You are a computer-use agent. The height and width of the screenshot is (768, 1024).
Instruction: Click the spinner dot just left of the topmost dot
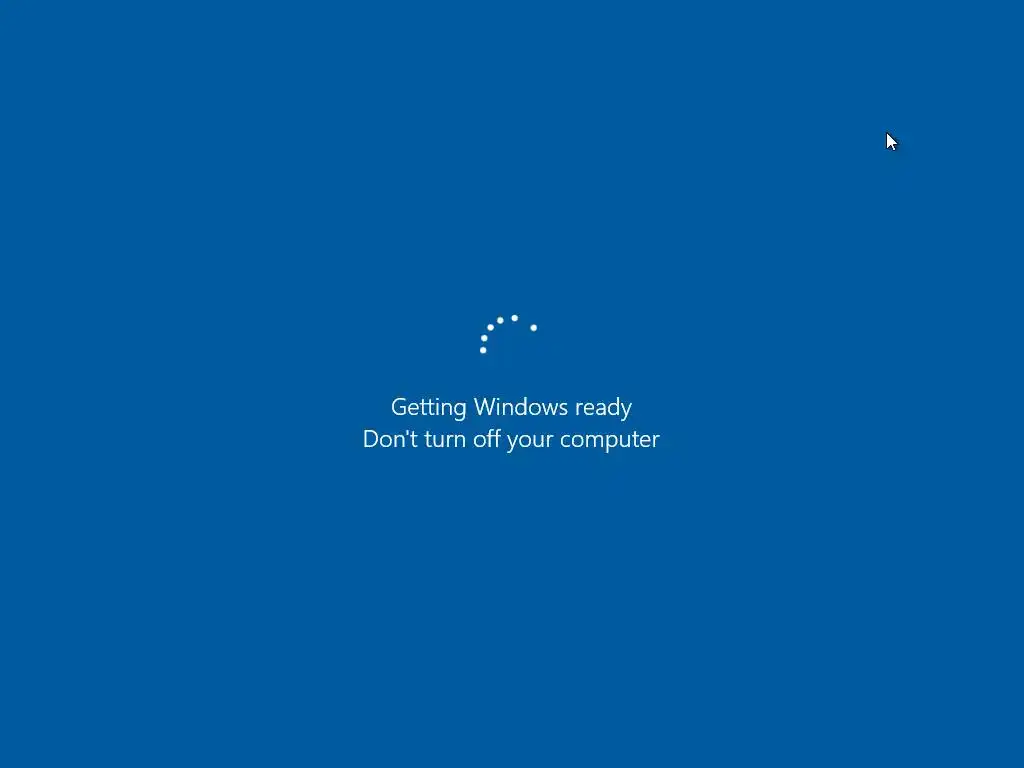(500, 321)
